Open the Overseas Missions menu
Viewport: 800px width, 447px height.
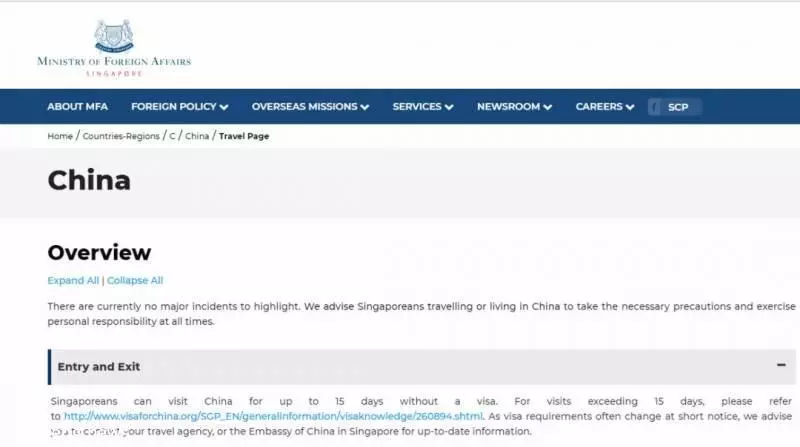tap(310, 107)
